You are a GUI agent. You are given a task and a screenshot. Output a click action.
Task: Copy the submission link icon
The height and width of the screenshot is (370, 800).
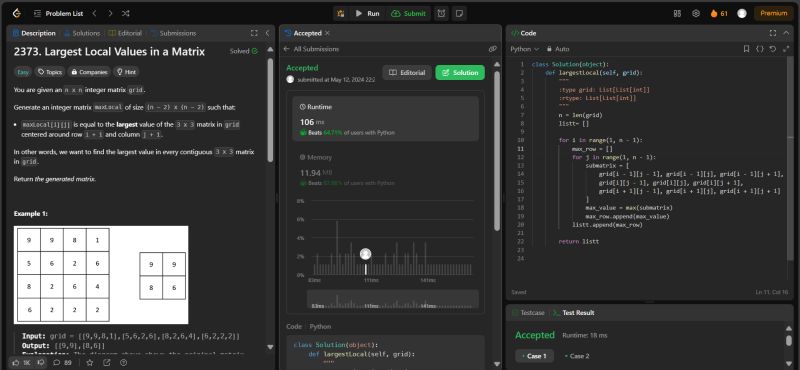(x=493, y=49)
